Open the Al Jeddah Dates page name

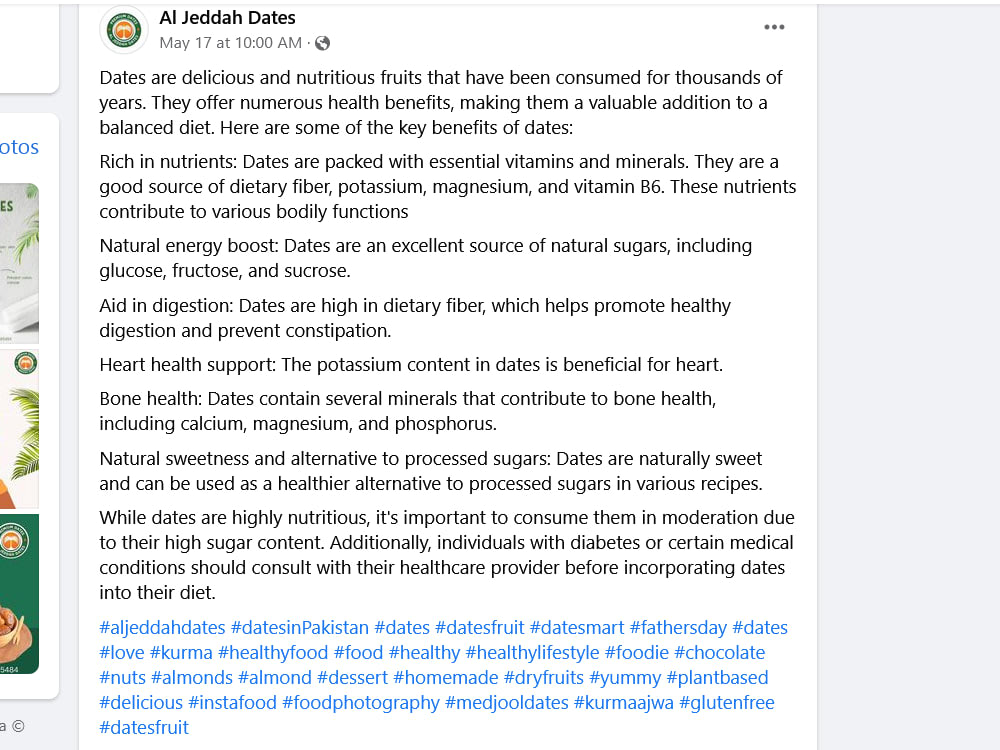pyautogui.click(x=227, y=18)
